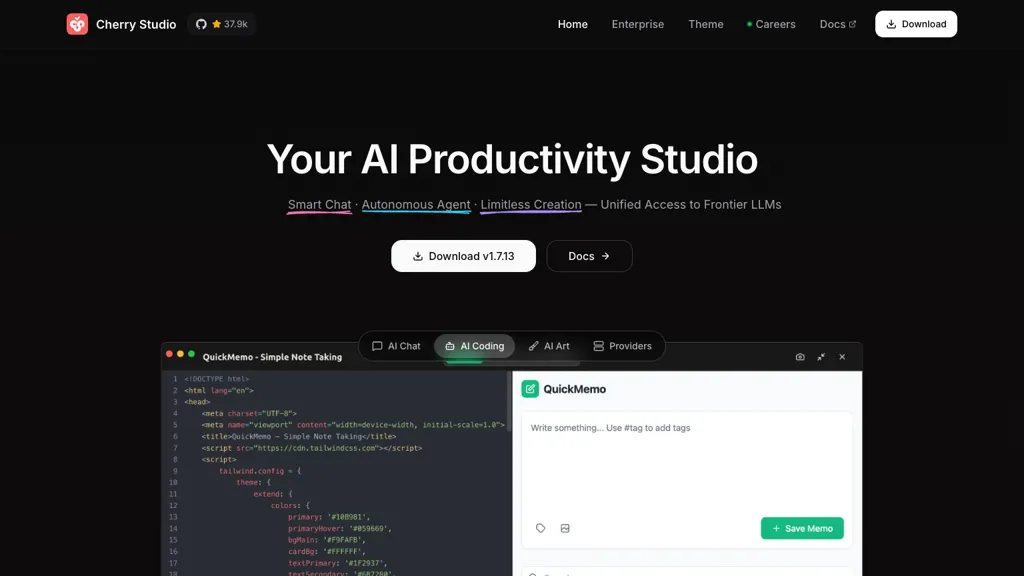Image resolution: width=1024 pixels, height=576 pixels.
Task: Click the yellow traffic-light dot
Action: 180,354
